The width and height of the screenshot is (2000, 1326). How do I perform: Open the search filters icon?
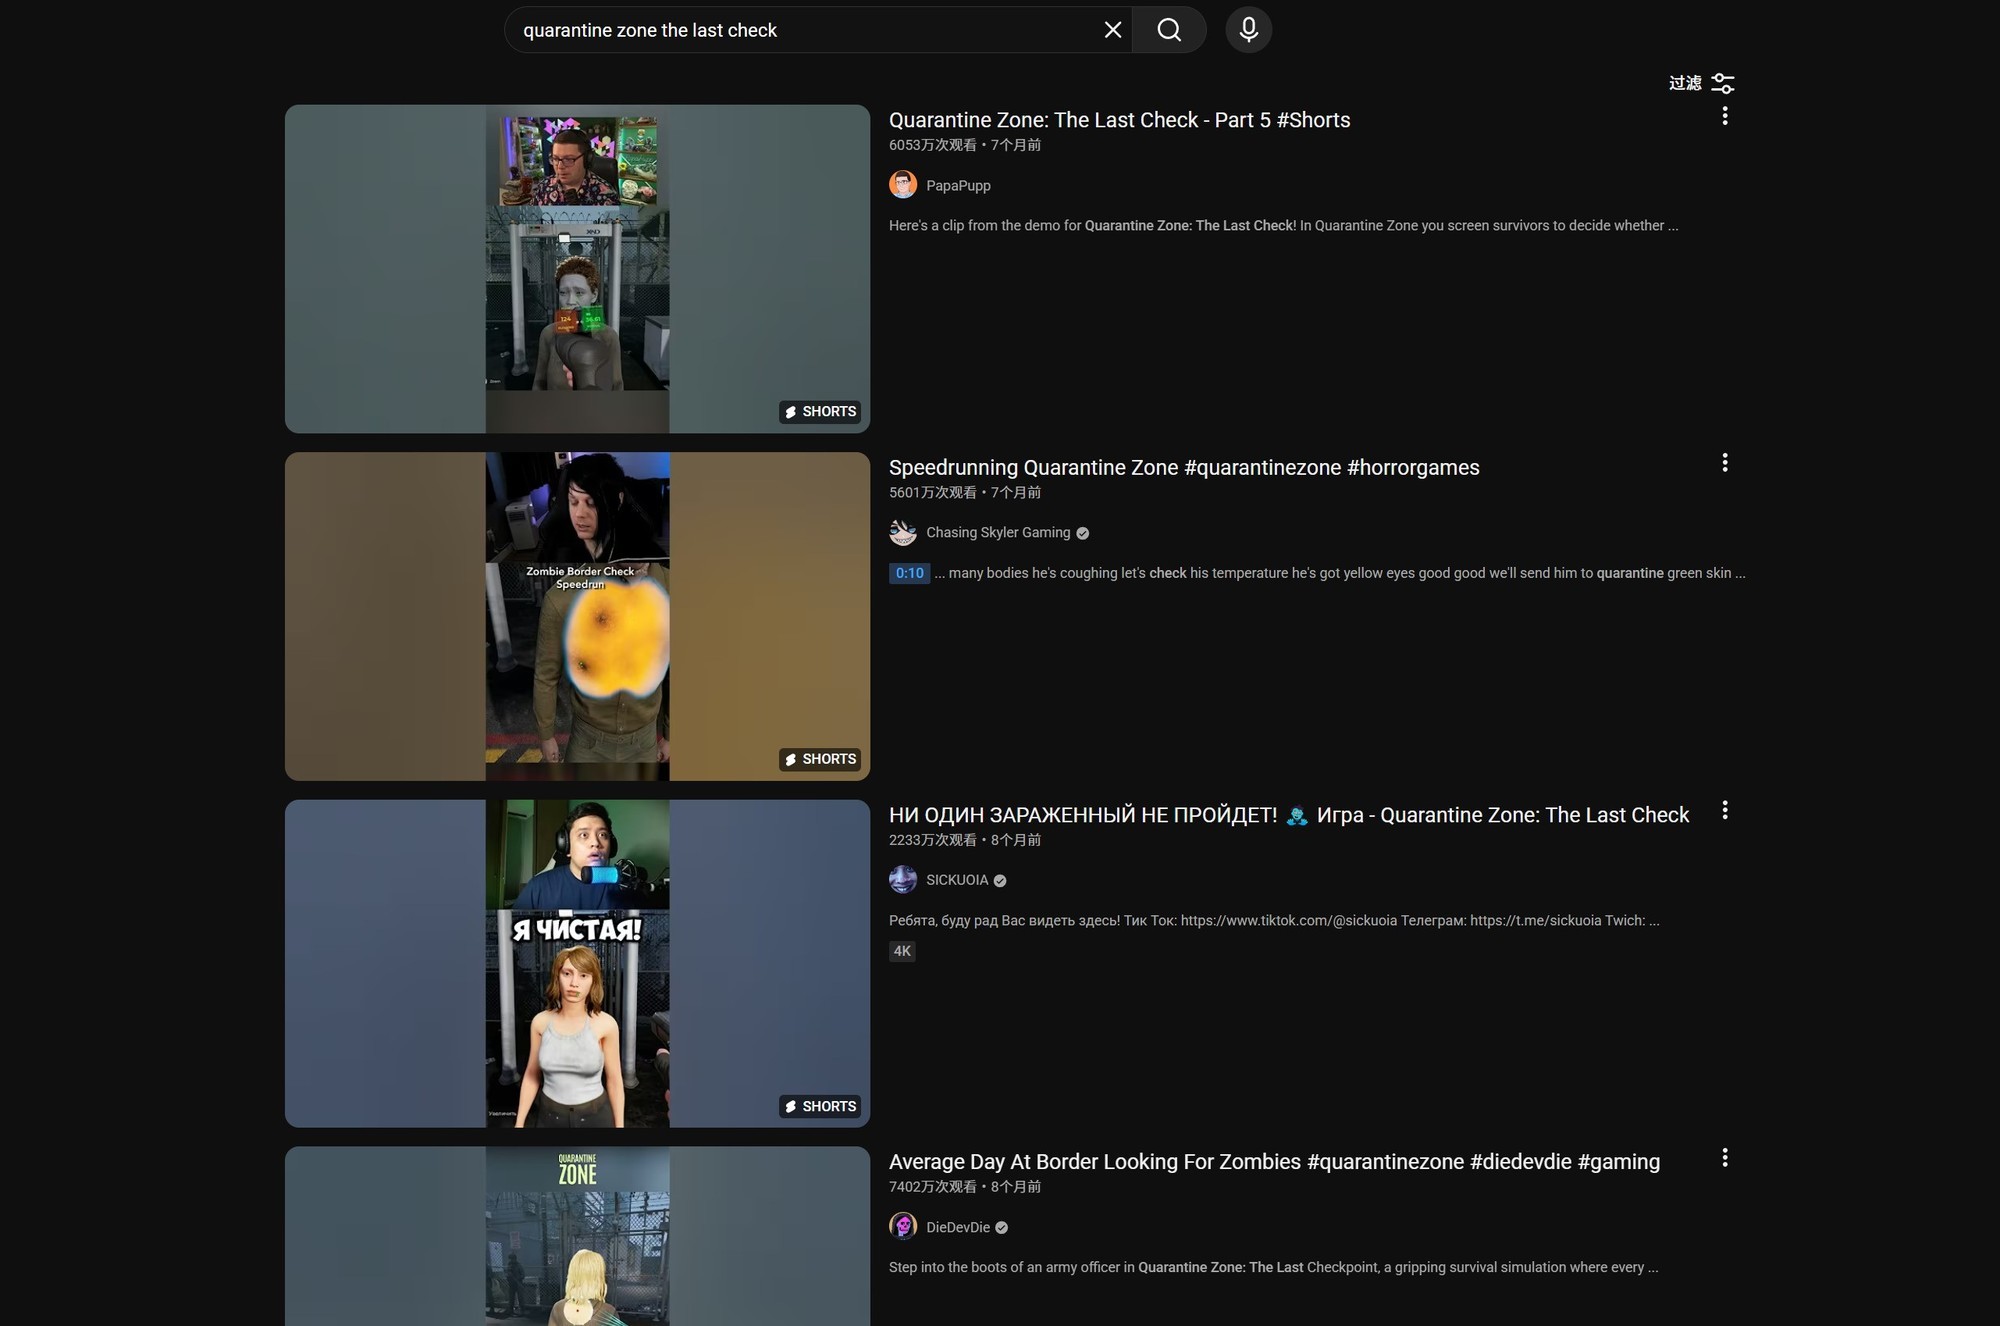[x=1722, y=83]
